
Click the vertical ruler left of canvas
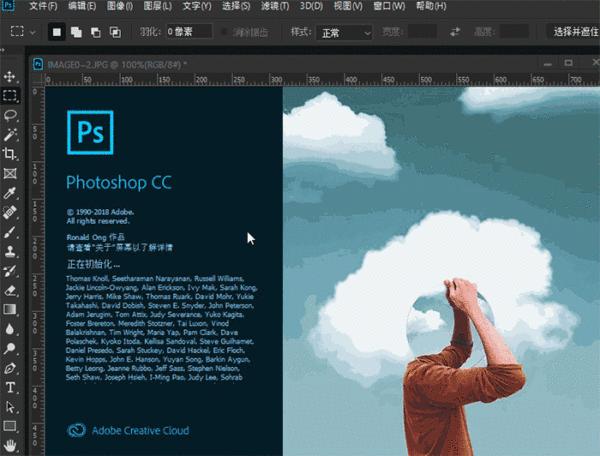[x=37, y=271]
